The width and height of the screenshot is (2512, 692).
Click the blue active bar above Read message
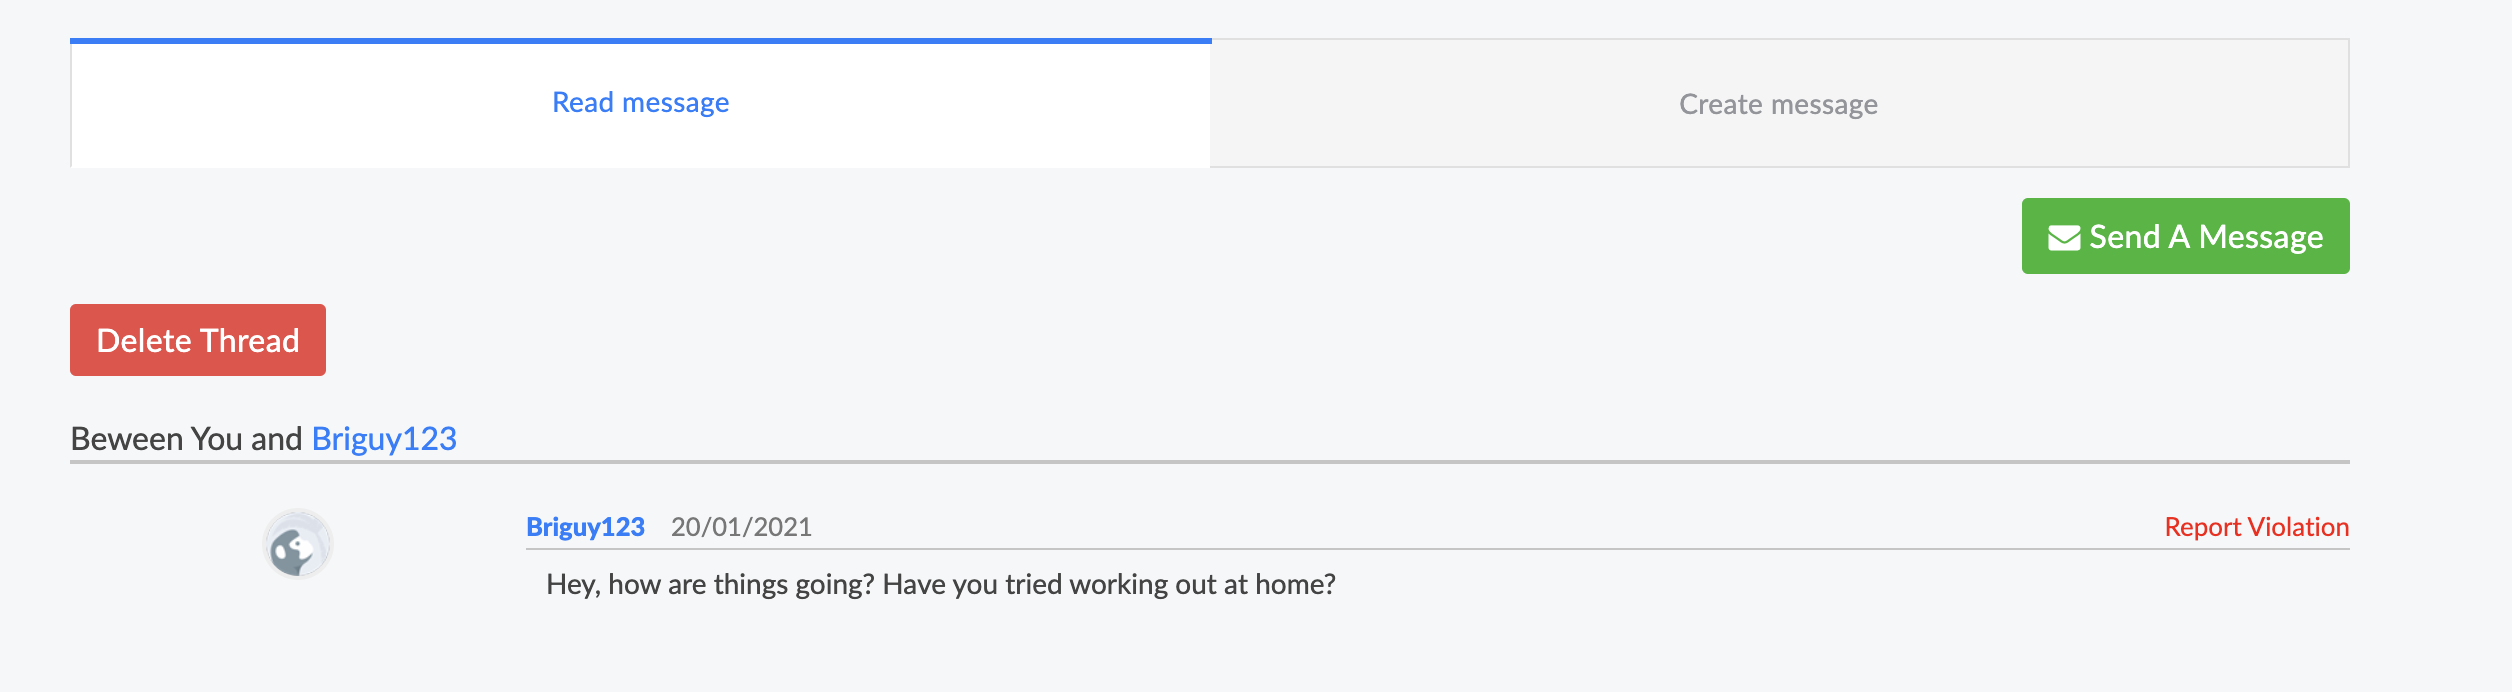pyautogui.click(x=640, y=41)
